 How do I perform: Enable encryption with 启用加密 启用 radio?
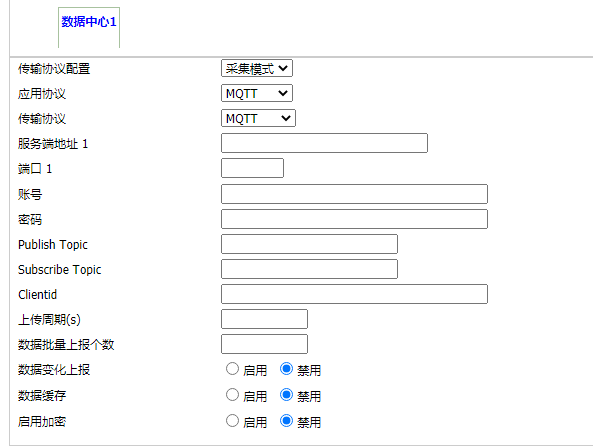[x=232, y=421]
